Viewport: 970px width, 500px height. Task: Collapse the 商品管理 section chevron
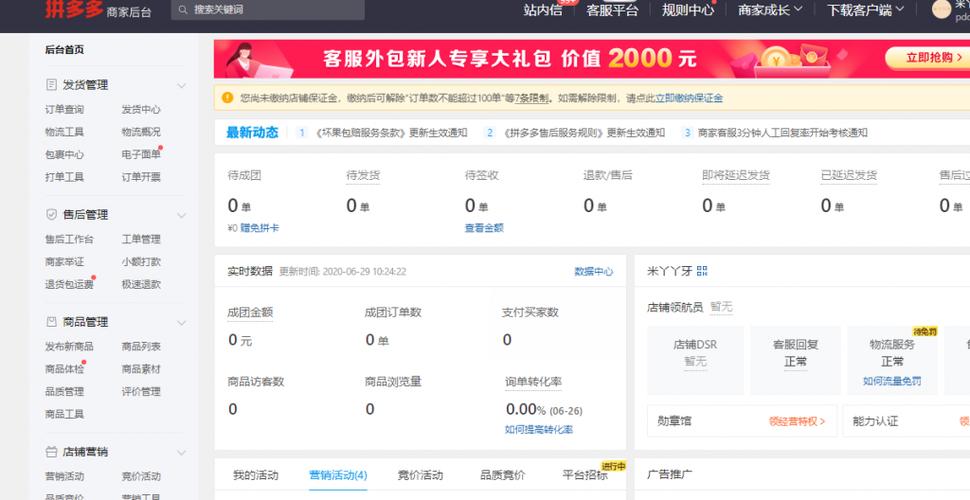(181, 322)
